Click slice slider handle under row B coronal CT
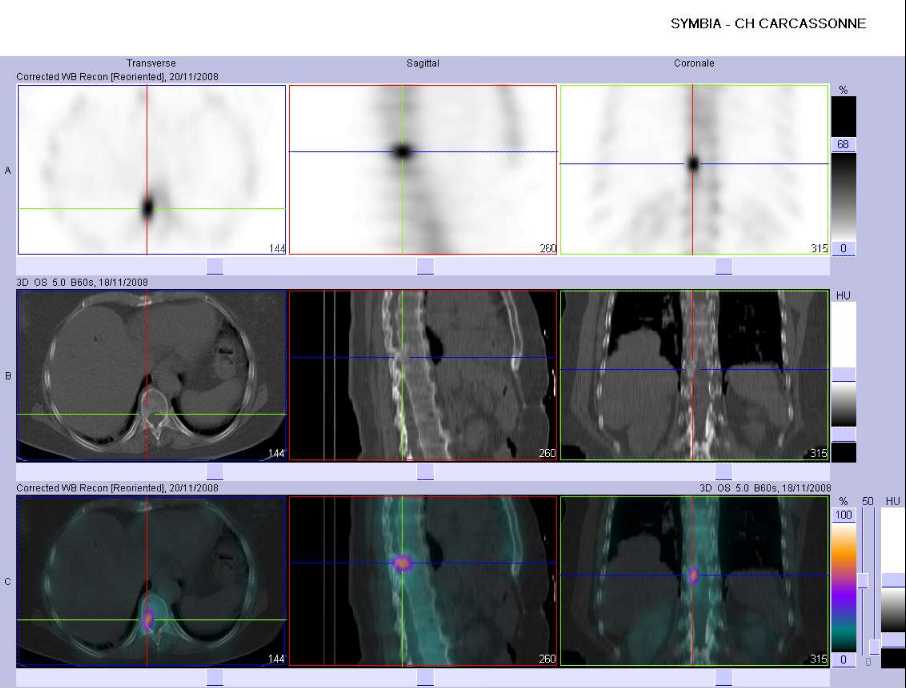 click(x=723, y=471)
